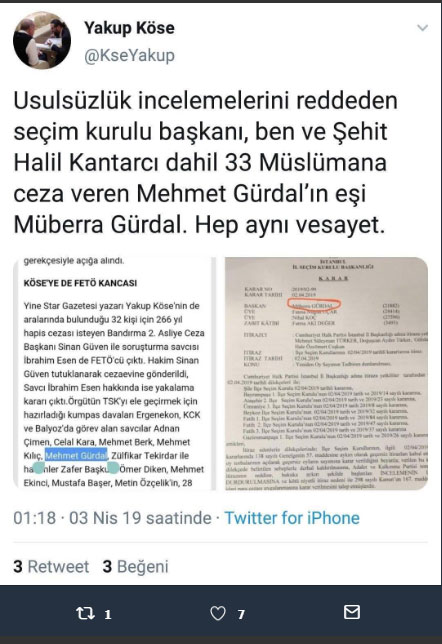View the list under 3 Beğeni
Screen dimensions: 442x644
[136, 566]
